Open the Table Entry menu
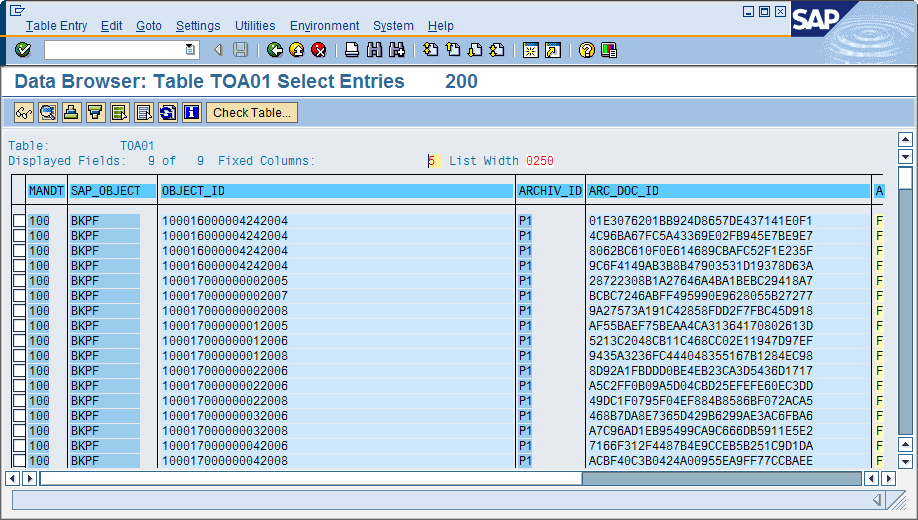This screenshot has width=918, height=520. (56, 26)
